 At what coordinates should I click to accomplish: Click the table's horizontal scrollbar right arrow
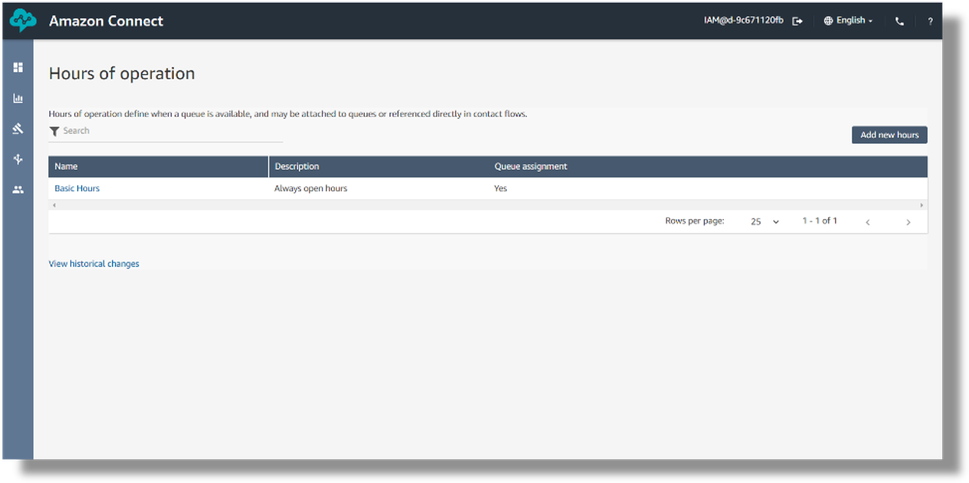[x=921, y=205]
